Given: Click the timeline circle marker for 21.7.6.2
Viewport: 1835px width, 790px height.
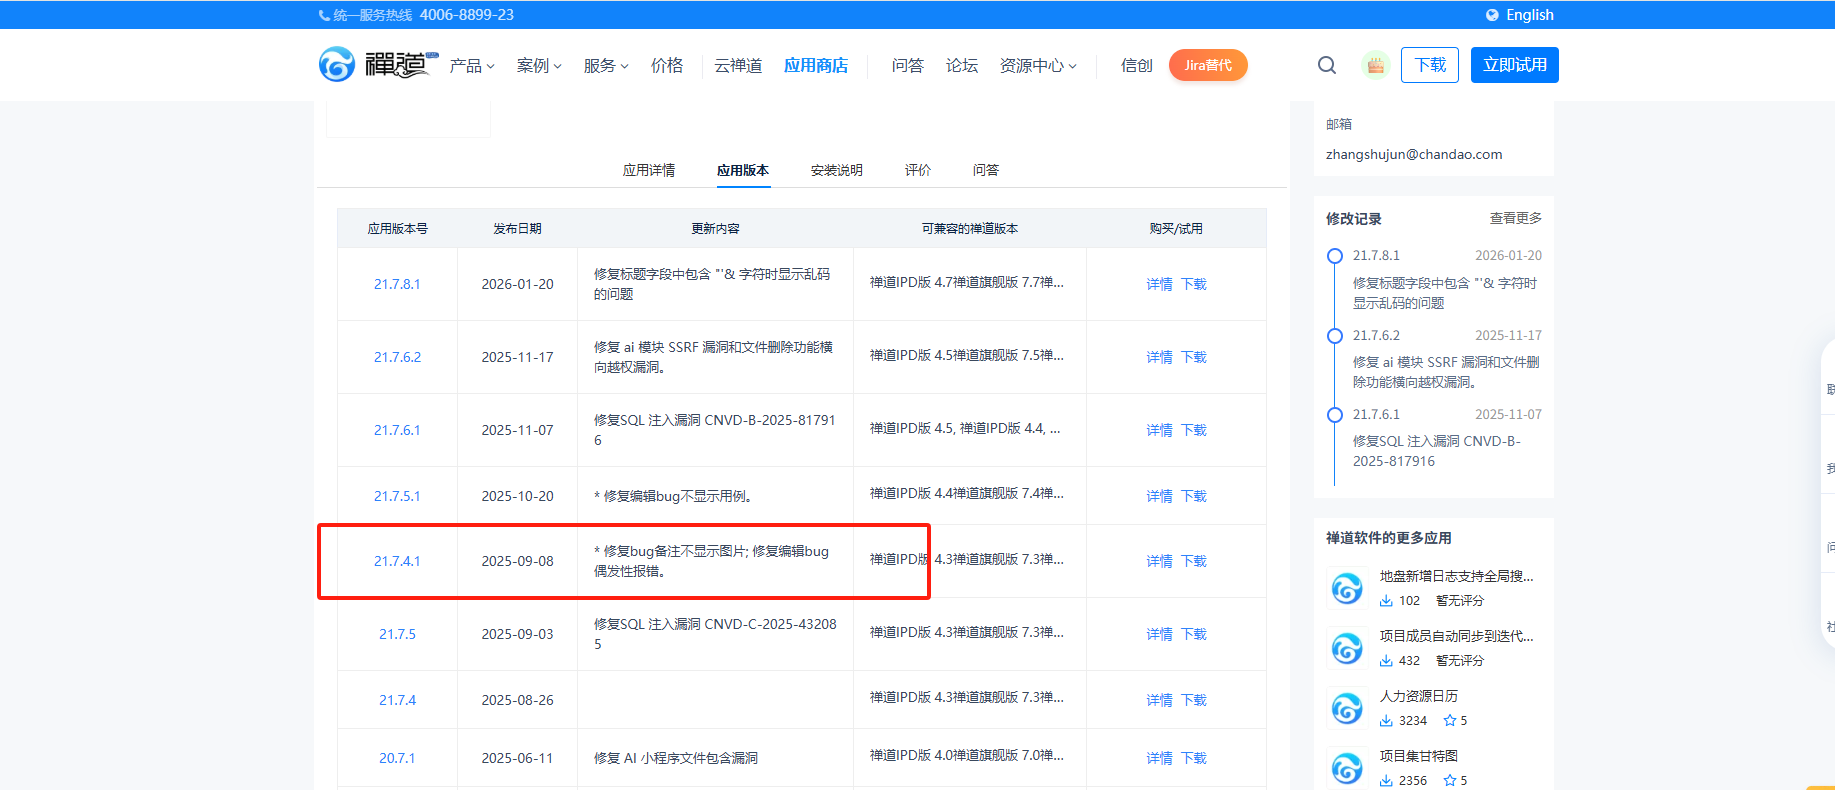Looking at the screenshot, I should tap(1334, 336).
